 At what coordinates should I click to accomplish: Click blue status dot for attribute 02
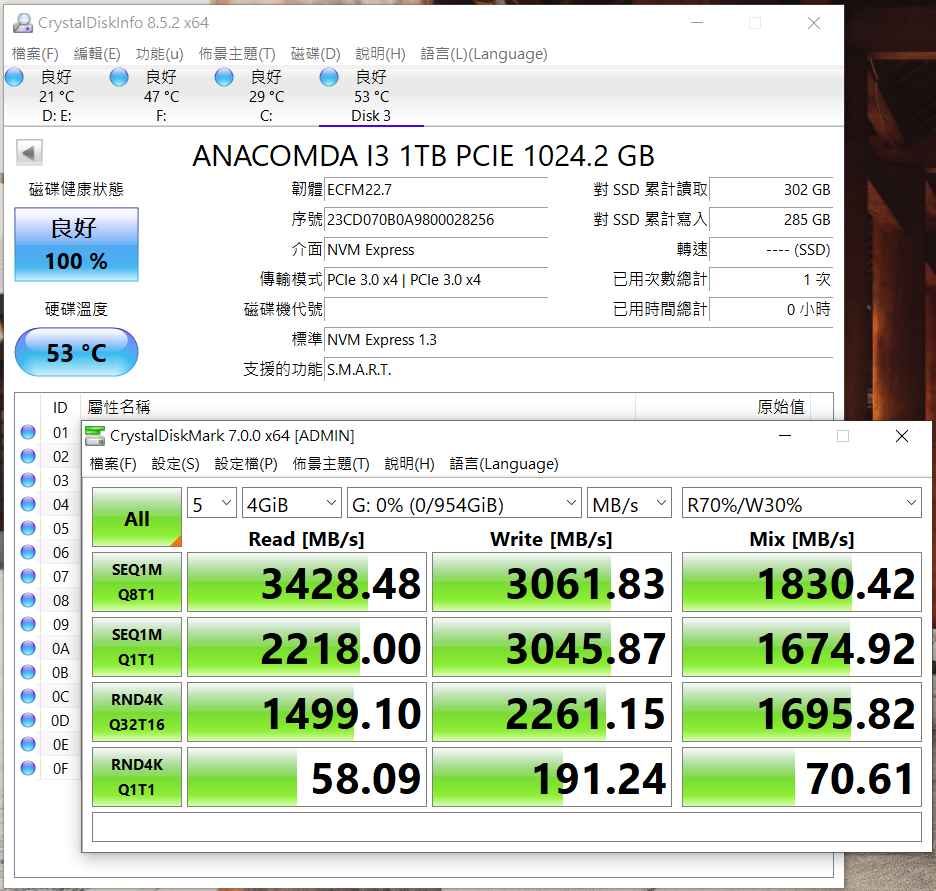pyautogui.click(x=28, y=456)
